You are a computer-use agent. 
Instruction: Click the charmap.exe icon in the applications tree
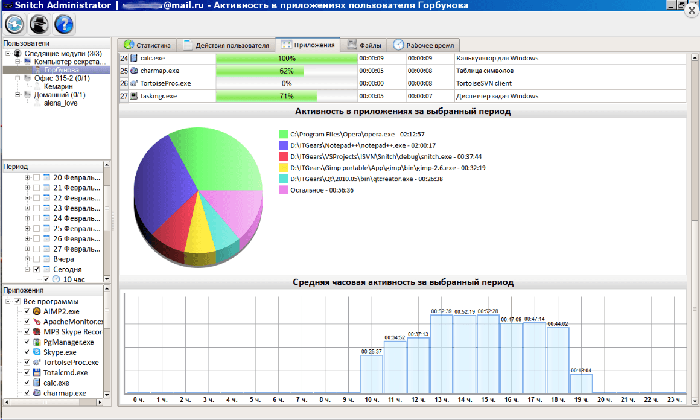37,393
